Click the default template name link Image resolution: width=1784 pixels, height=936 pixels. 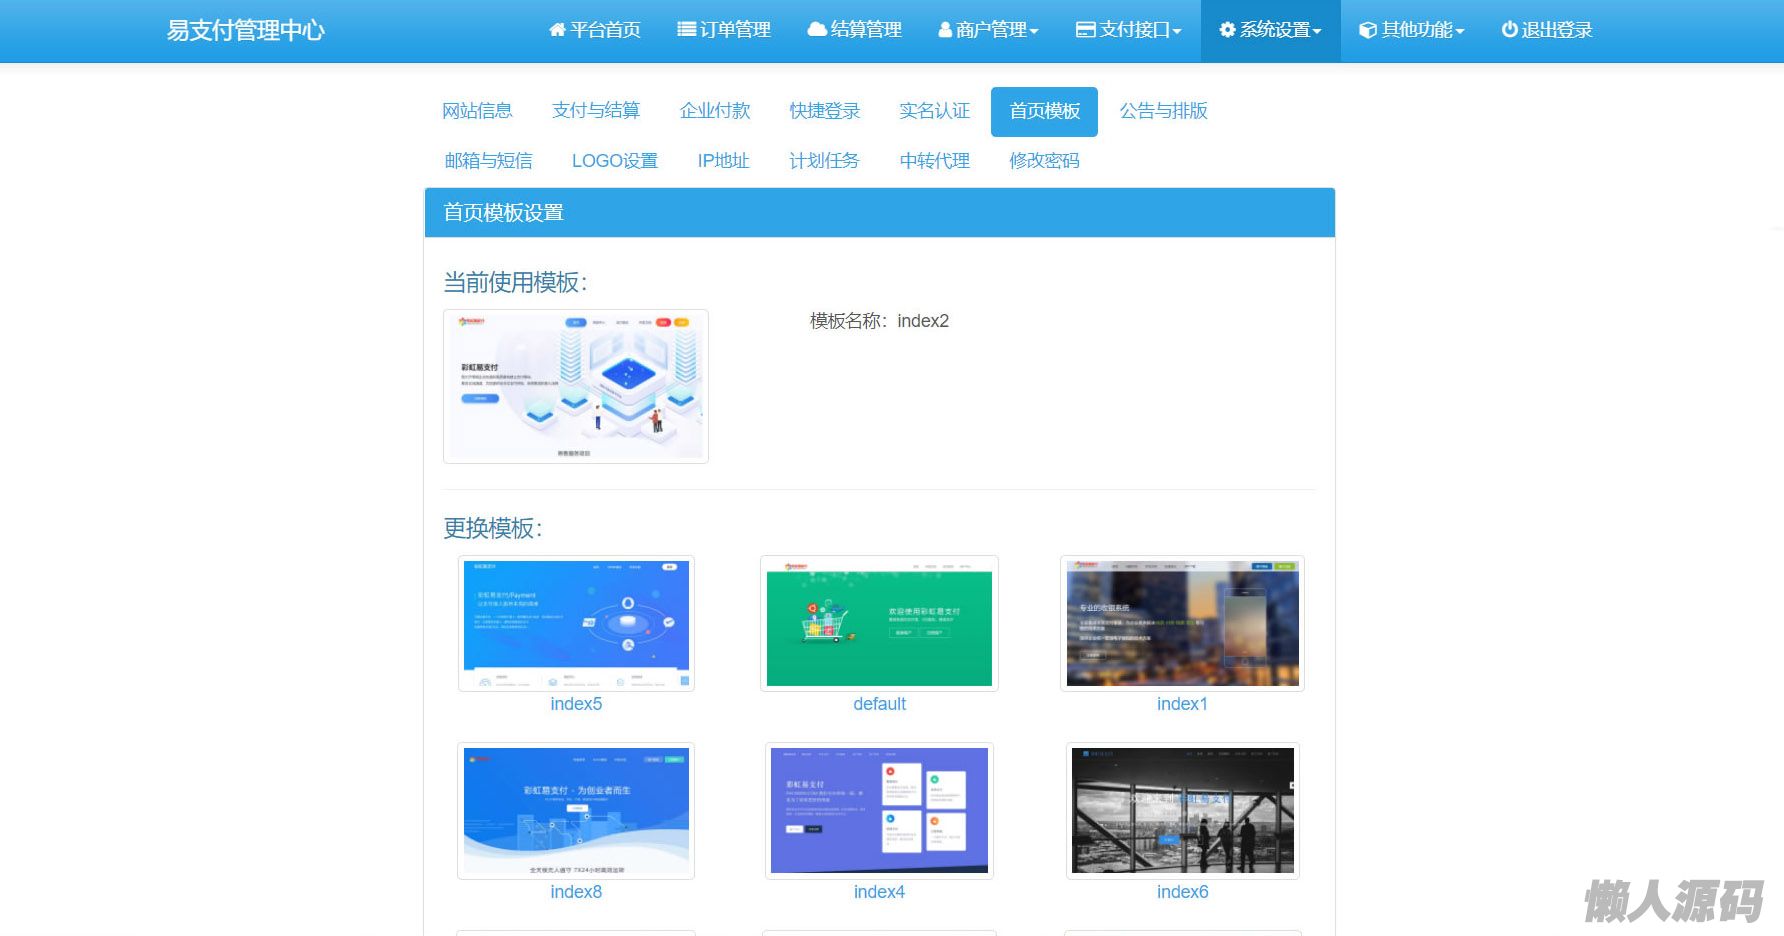point(879,704)
